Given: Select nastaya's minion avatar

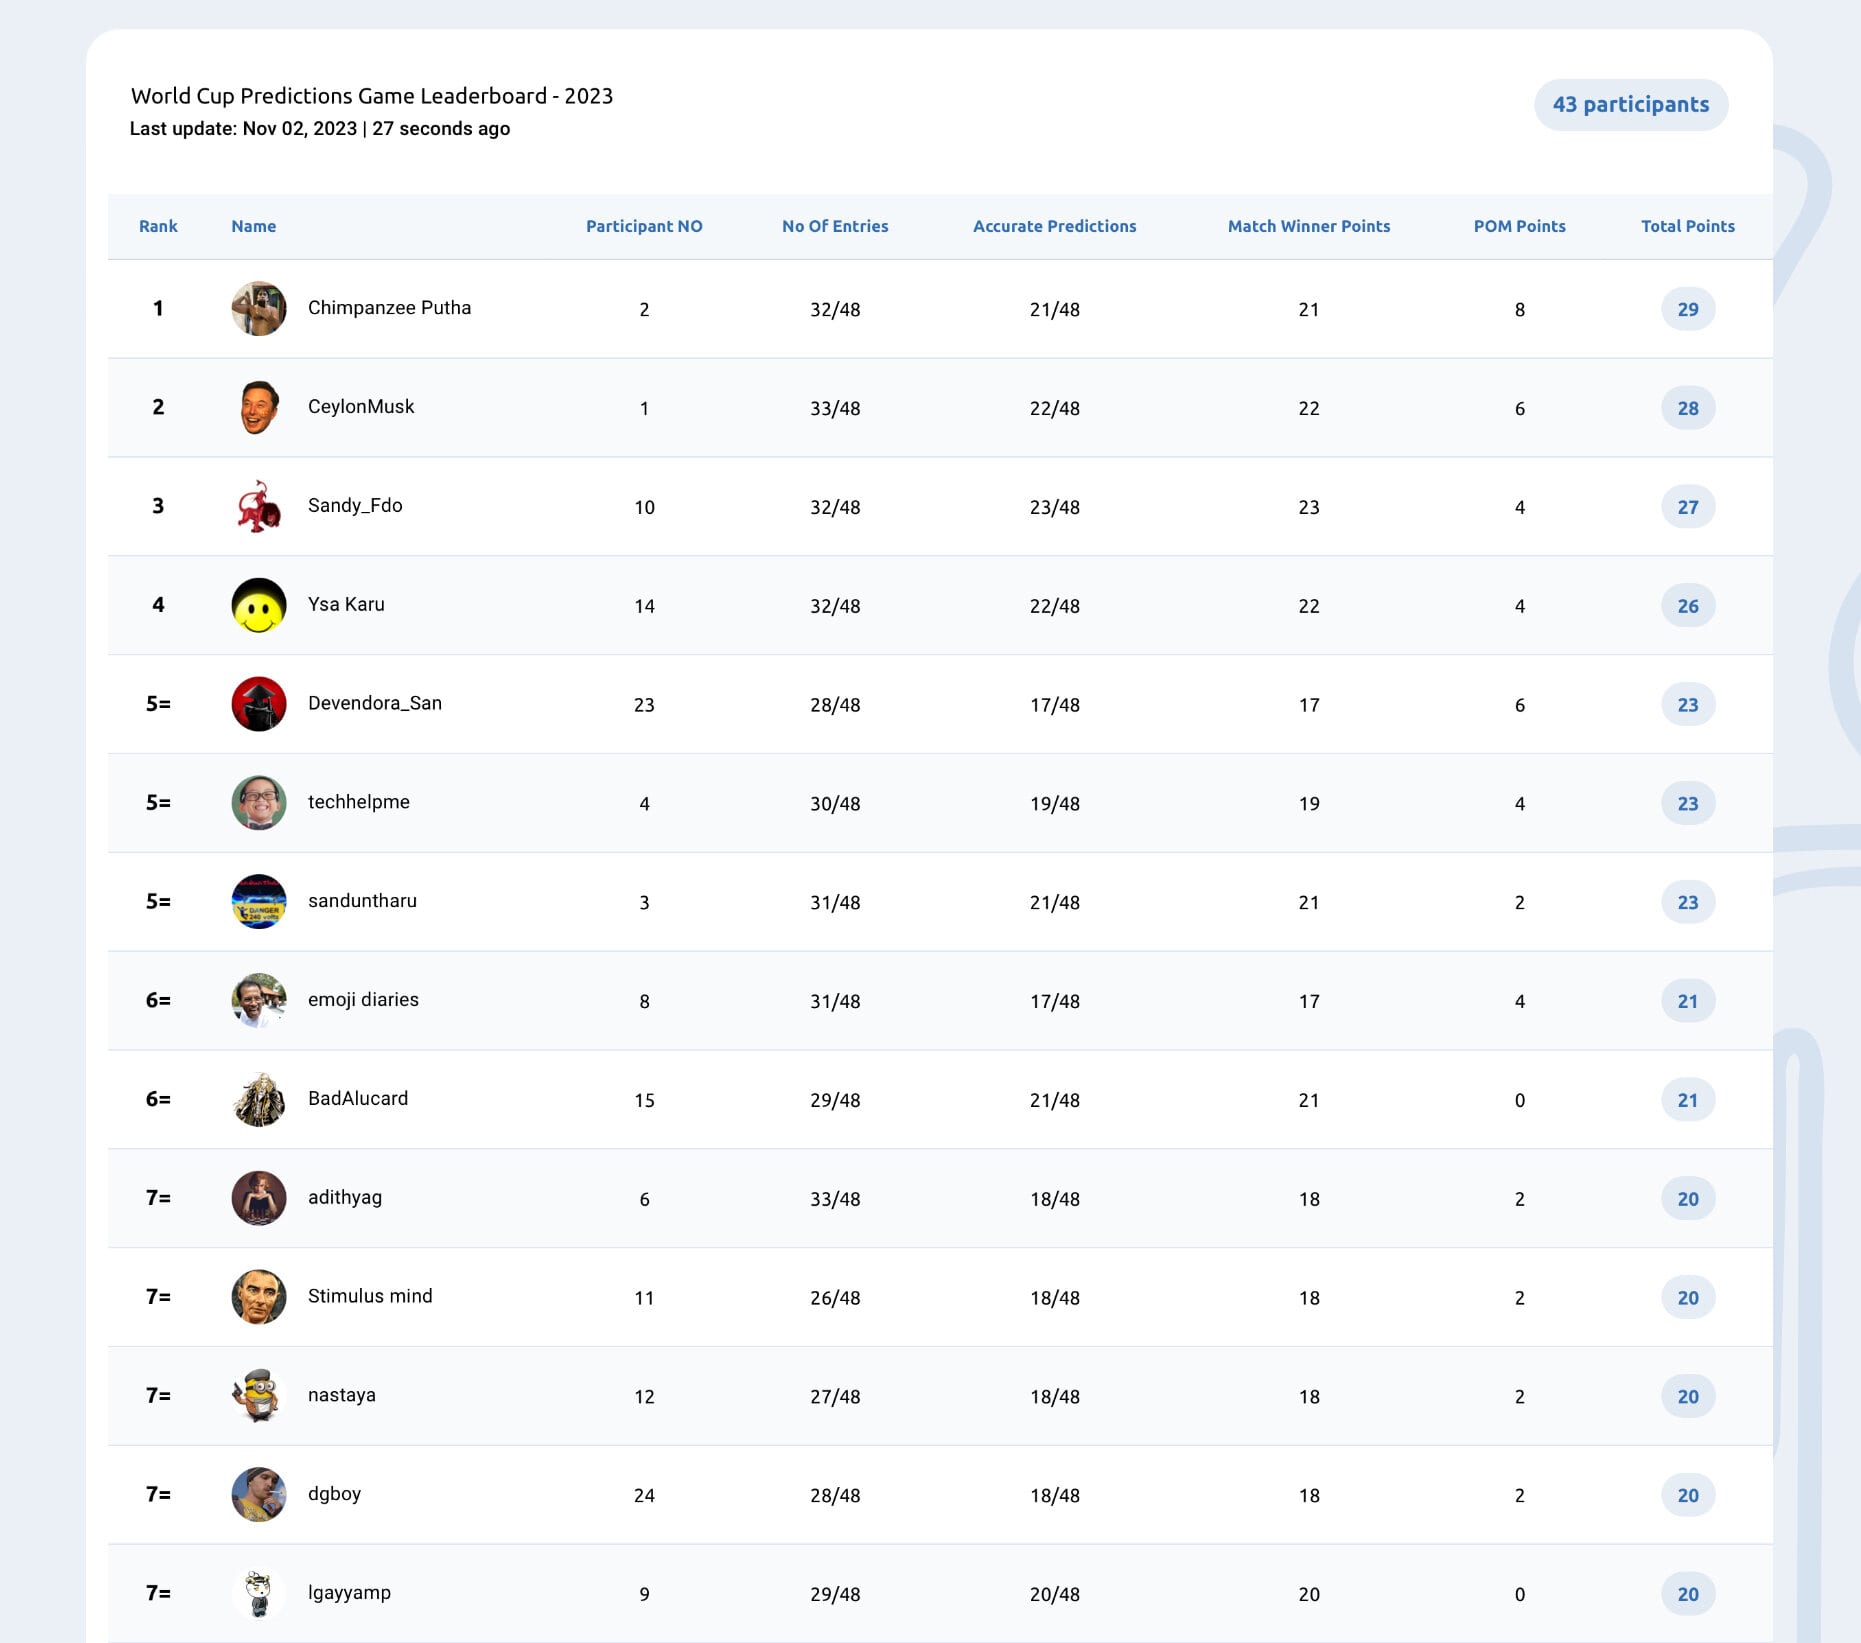Looking at the screenshot, I should point(259,1395).
